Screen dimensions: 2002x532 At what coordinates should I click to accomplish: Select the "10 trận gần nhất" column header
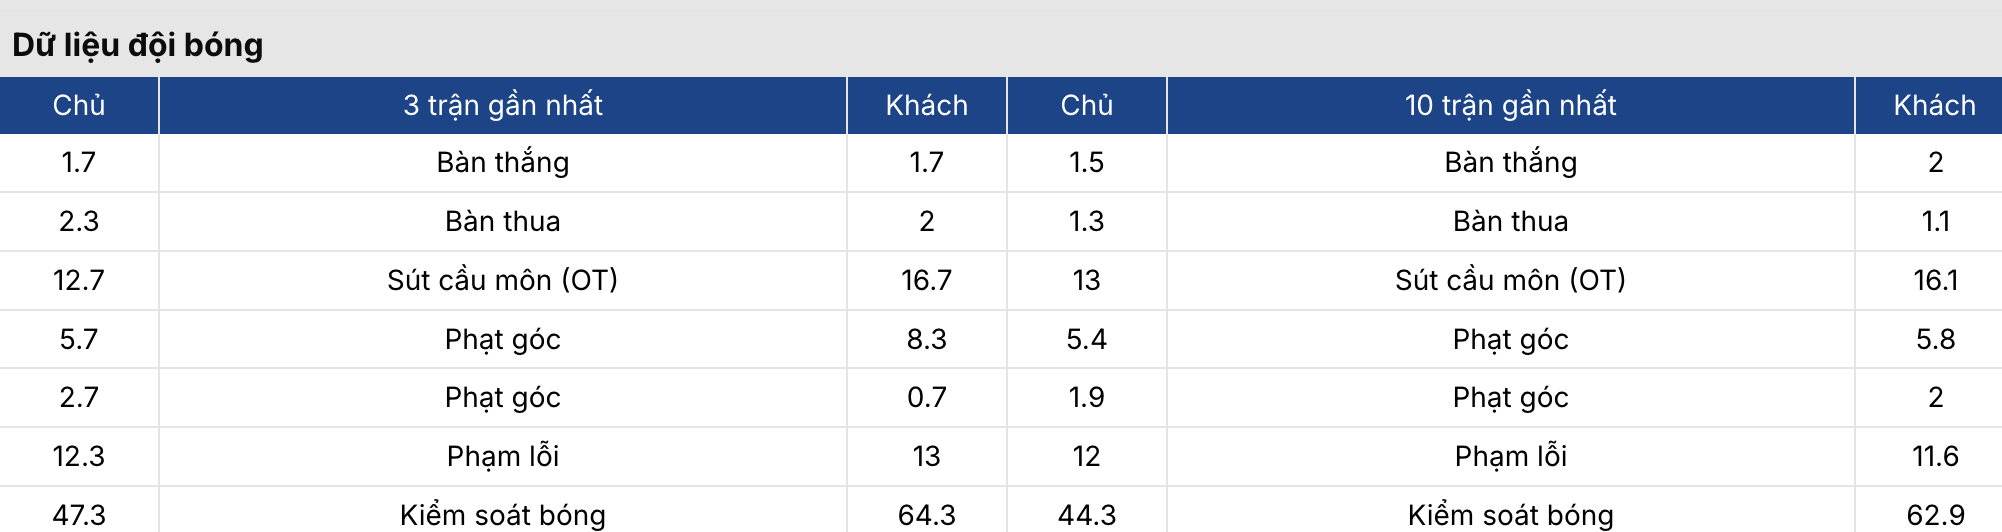1510,105
